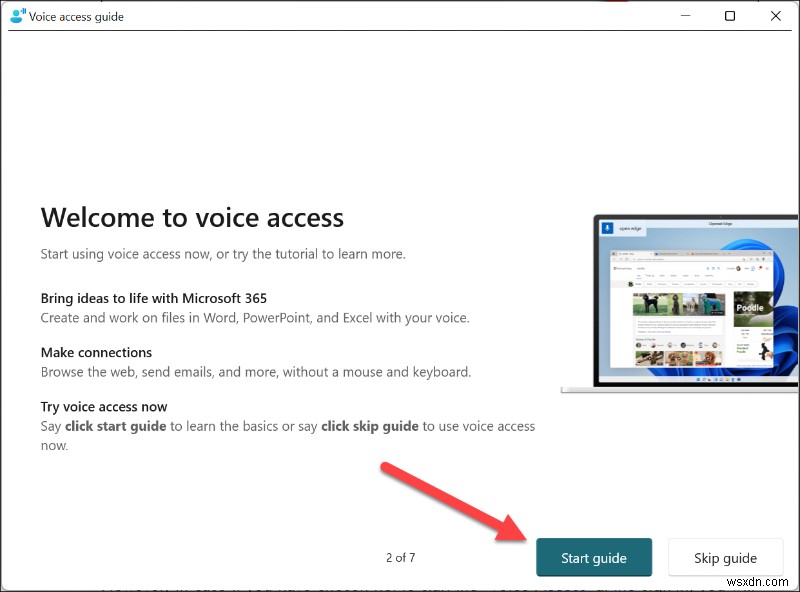800x592 pixels.
Task: Click the 'Welcome to voice access' heading
Action: (x=191, y=217)
